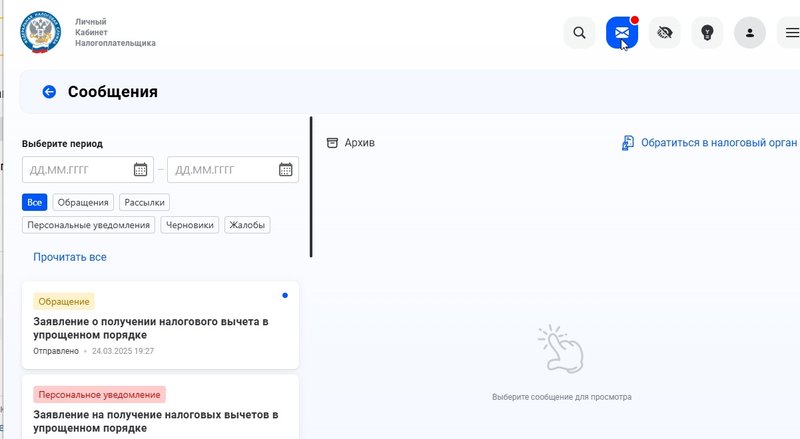Select the Рассылки filter chip
This screenshot has width=800, height=439.
(x=144, y=202)
